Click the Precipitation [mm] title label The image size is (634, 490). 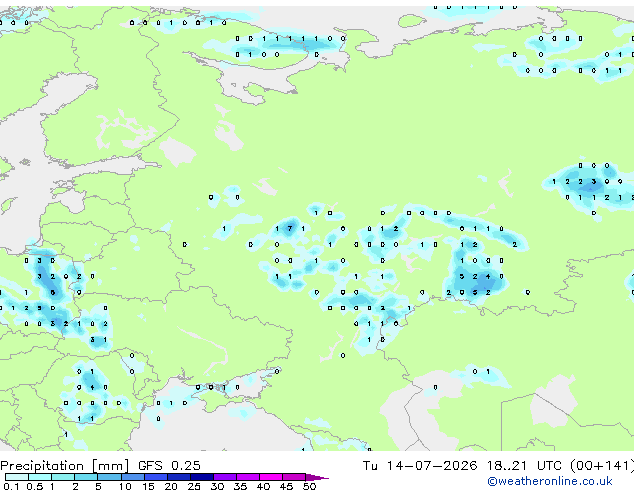(64, 466)
